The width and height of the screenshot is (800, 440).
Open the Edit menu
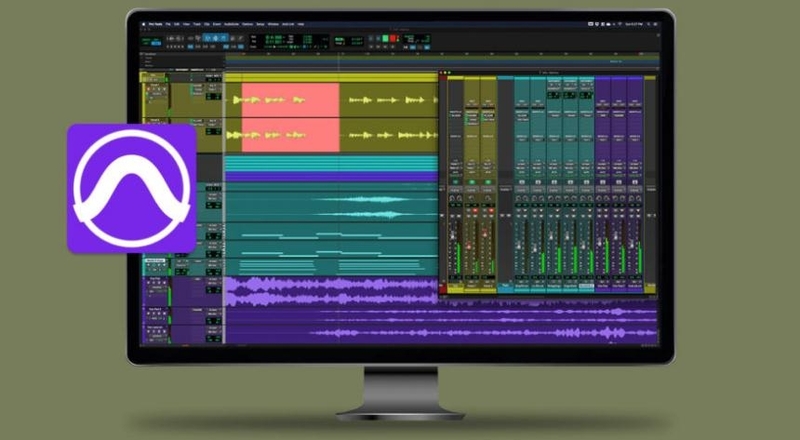tap(177, 24)
